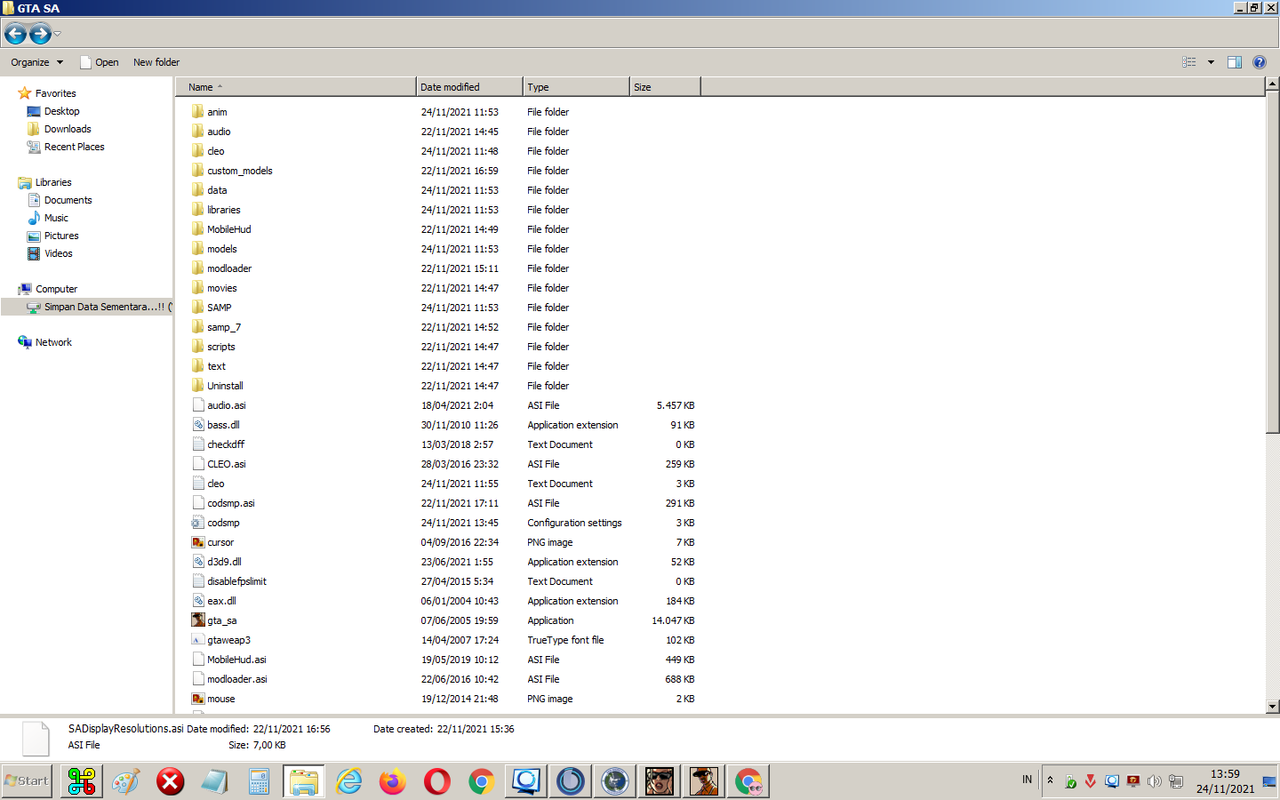Select the d3d9.dll file name
This screenshot has height=800, width=1280.
[224, 562]
